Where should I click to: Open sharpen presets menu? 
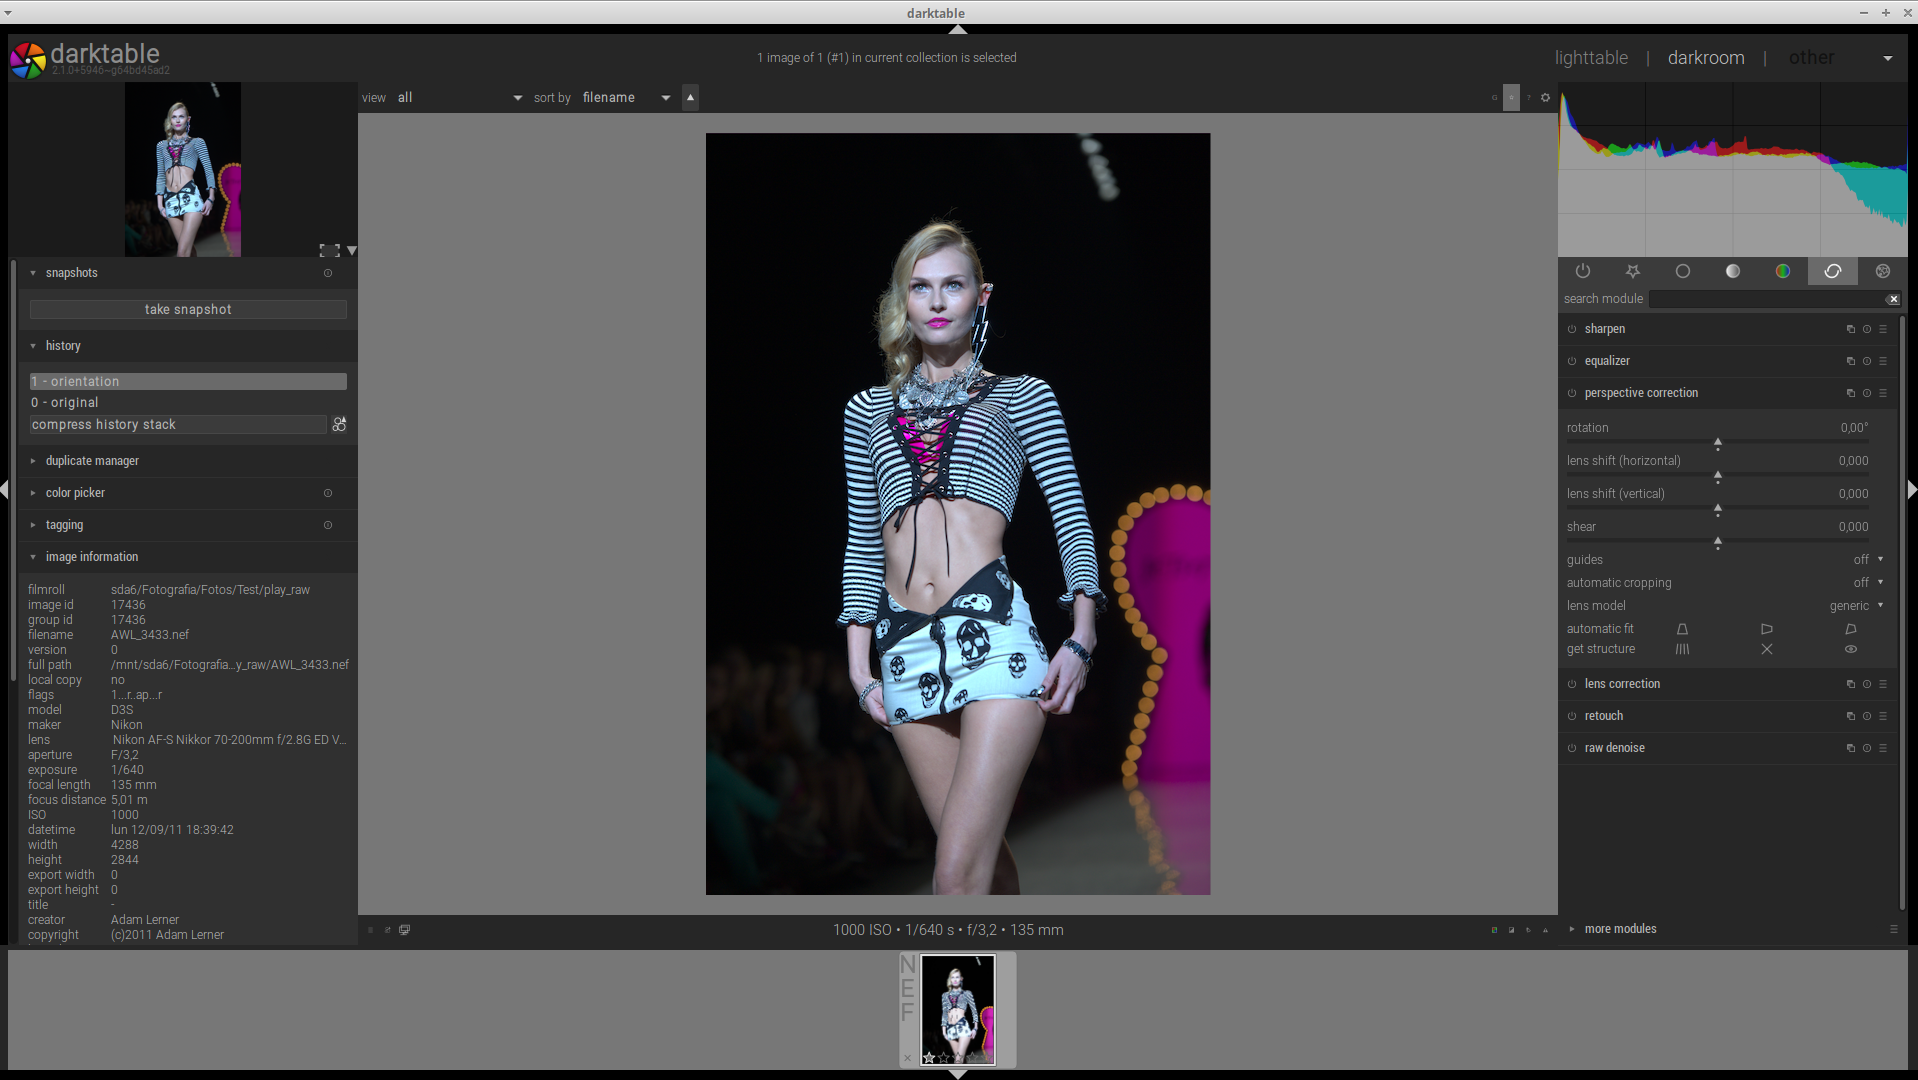(x=1882, y=329)
